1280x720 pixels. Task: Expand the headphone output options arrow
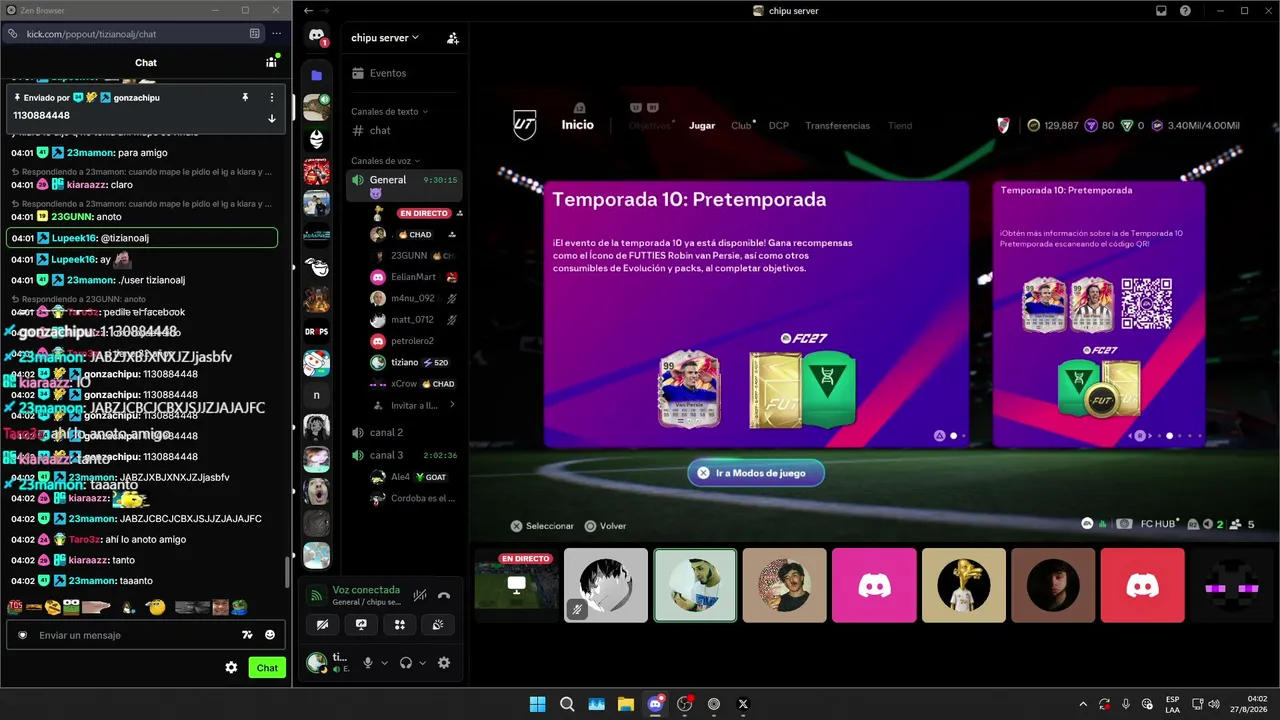click(422, 663)
